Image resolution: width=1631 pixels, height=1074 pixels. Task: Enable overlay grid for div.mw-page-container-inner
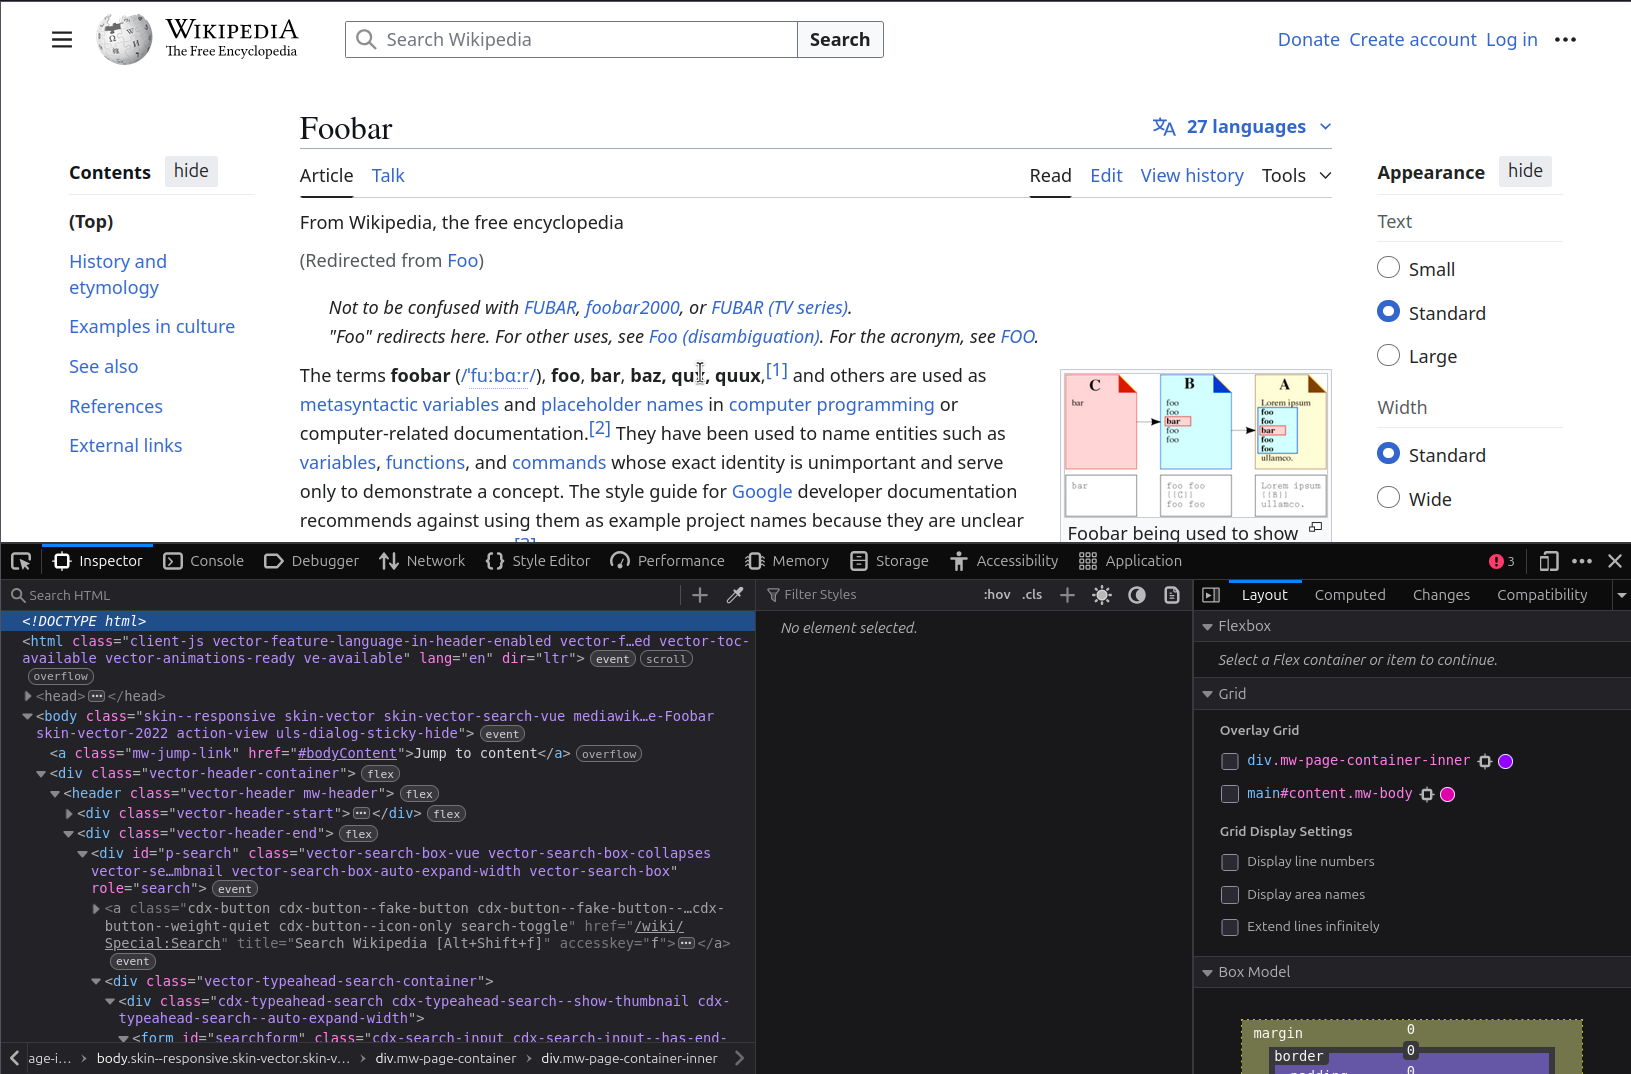[1230, 761]
